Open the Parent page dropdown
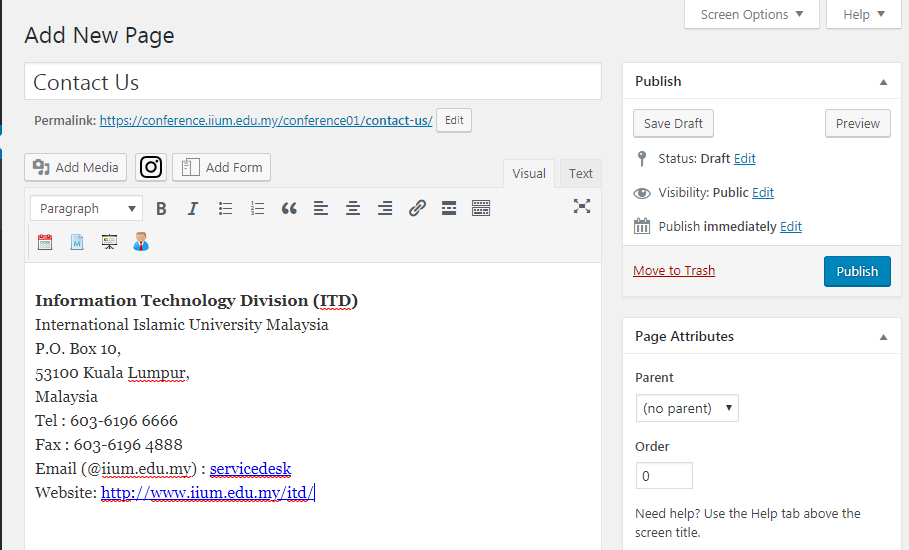Image resolution: width=909 pixels, height=550 pixels. (687, 408)
